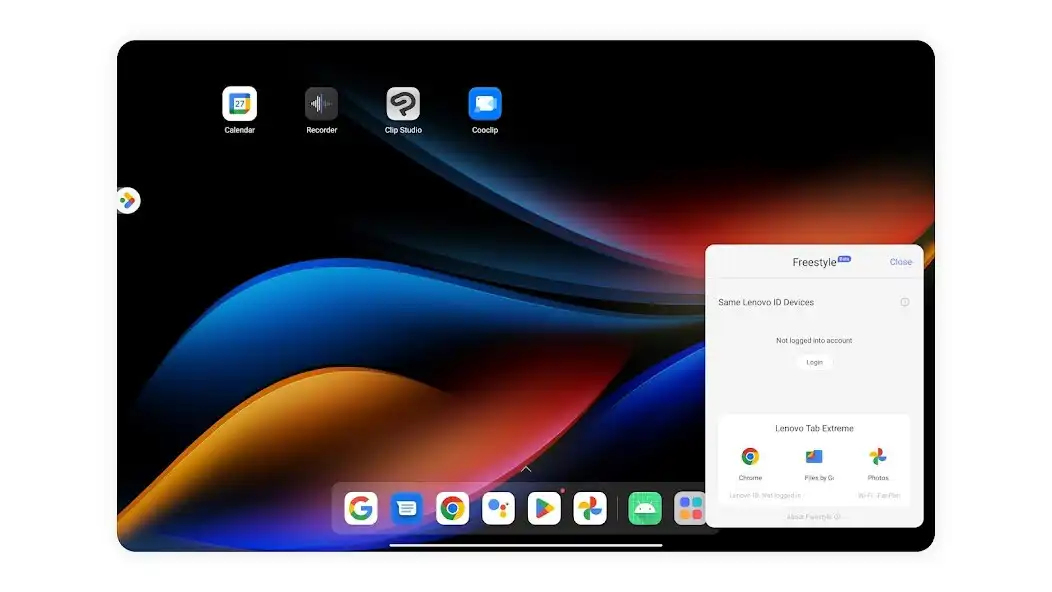The height and width of the screenshot is (592, 1052).
Task: Expand the chevron above the dock
Action: point(525,469)
